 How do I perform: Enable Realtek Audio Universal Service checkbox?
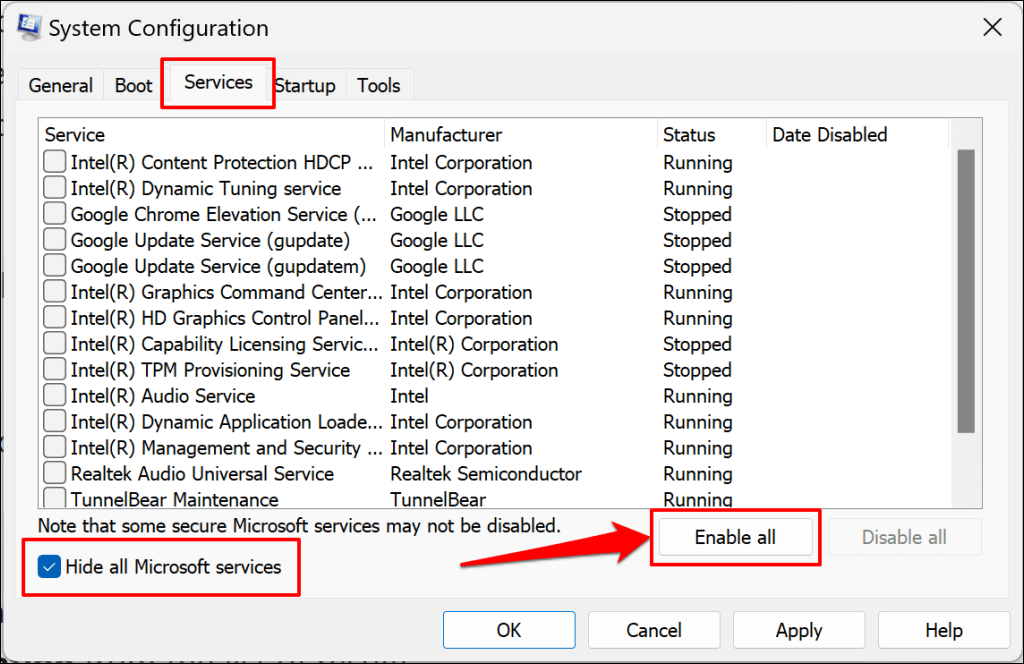pos(55,473)
